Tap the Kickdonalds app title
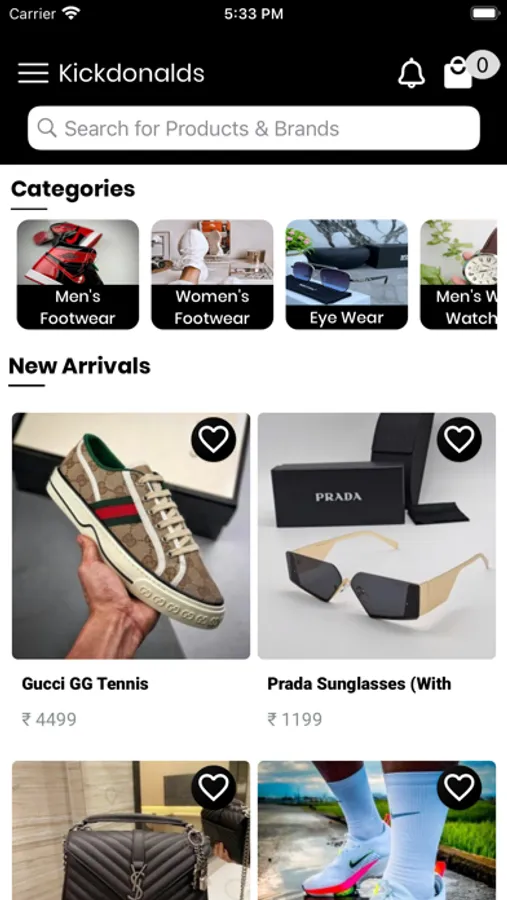507x900 pixels. (131, 73)
